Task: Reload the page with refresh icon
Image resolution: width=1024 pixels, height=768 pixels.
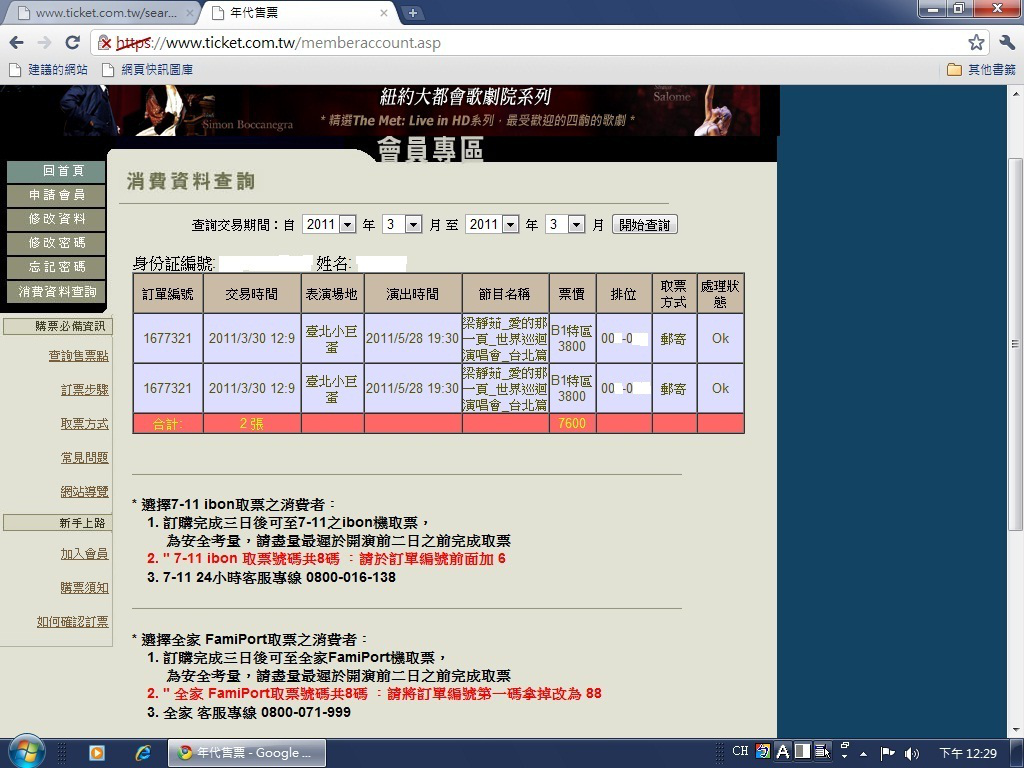Action: (72, 43)
